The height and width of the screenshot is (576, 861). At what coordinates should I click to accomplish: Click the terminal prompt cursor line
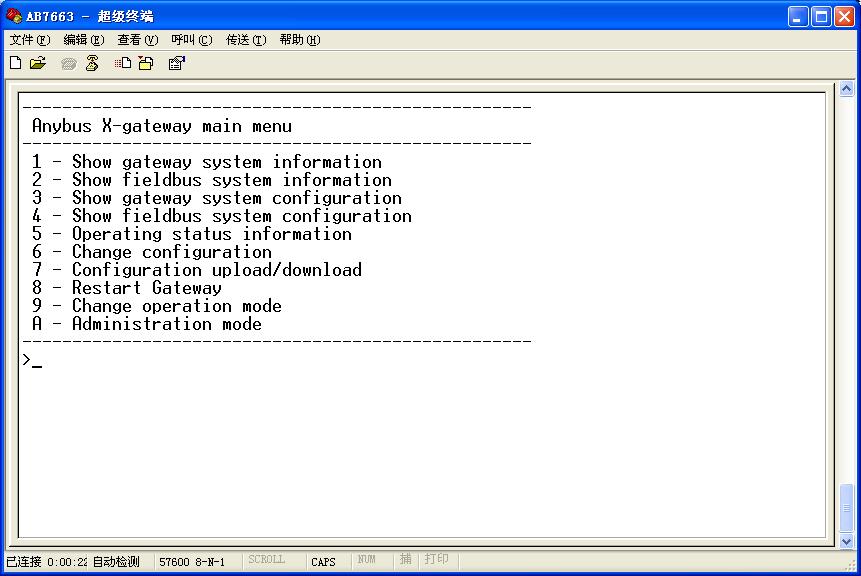(x=32, y=361)
